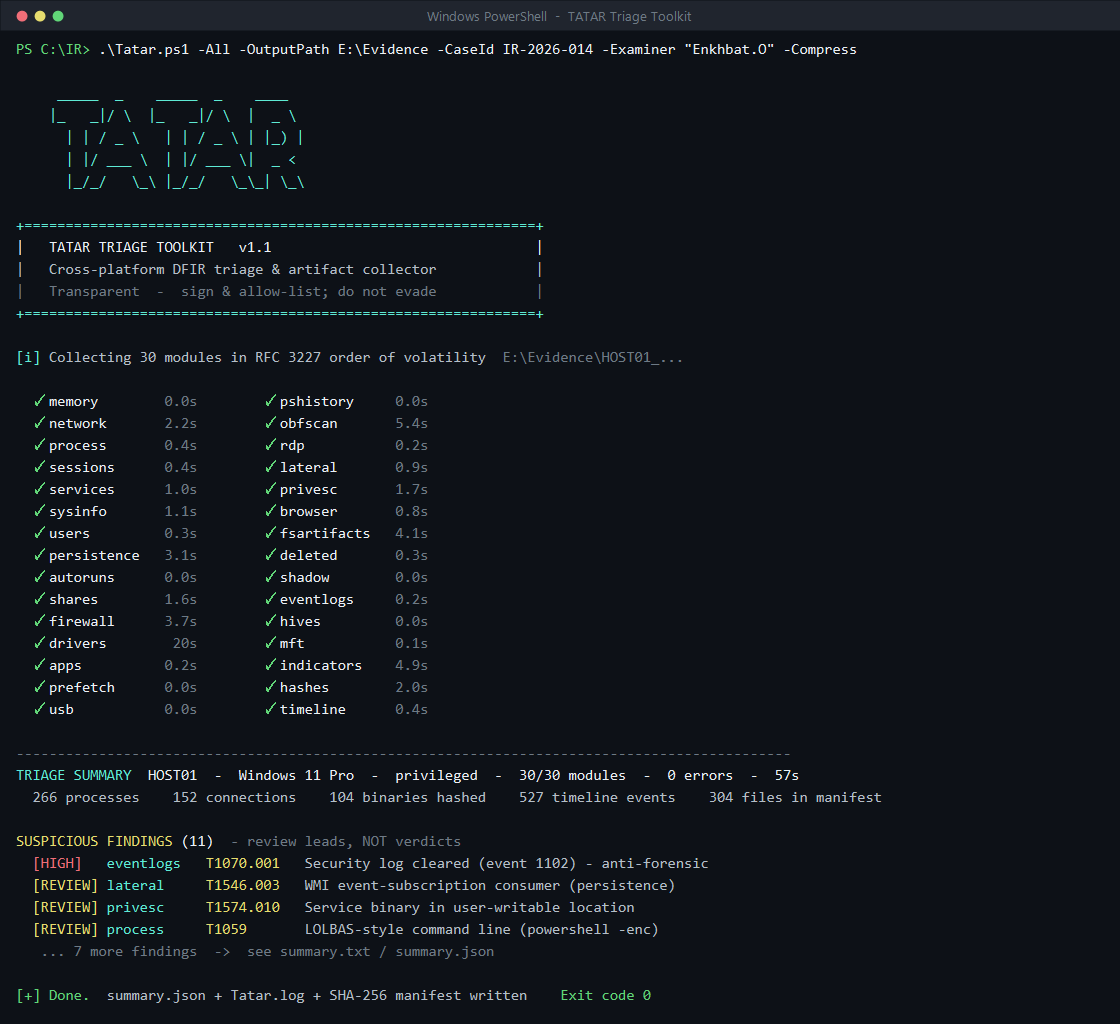
Task: Click the 'Exit code 0' text
Action: [x=606, y=995]
